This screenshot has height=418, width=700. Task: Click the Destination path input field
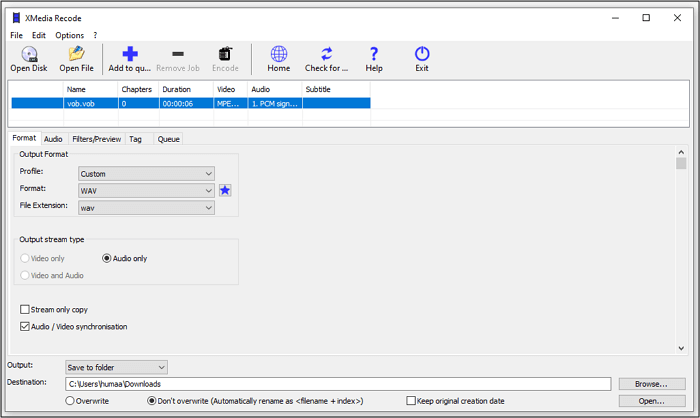337,384
